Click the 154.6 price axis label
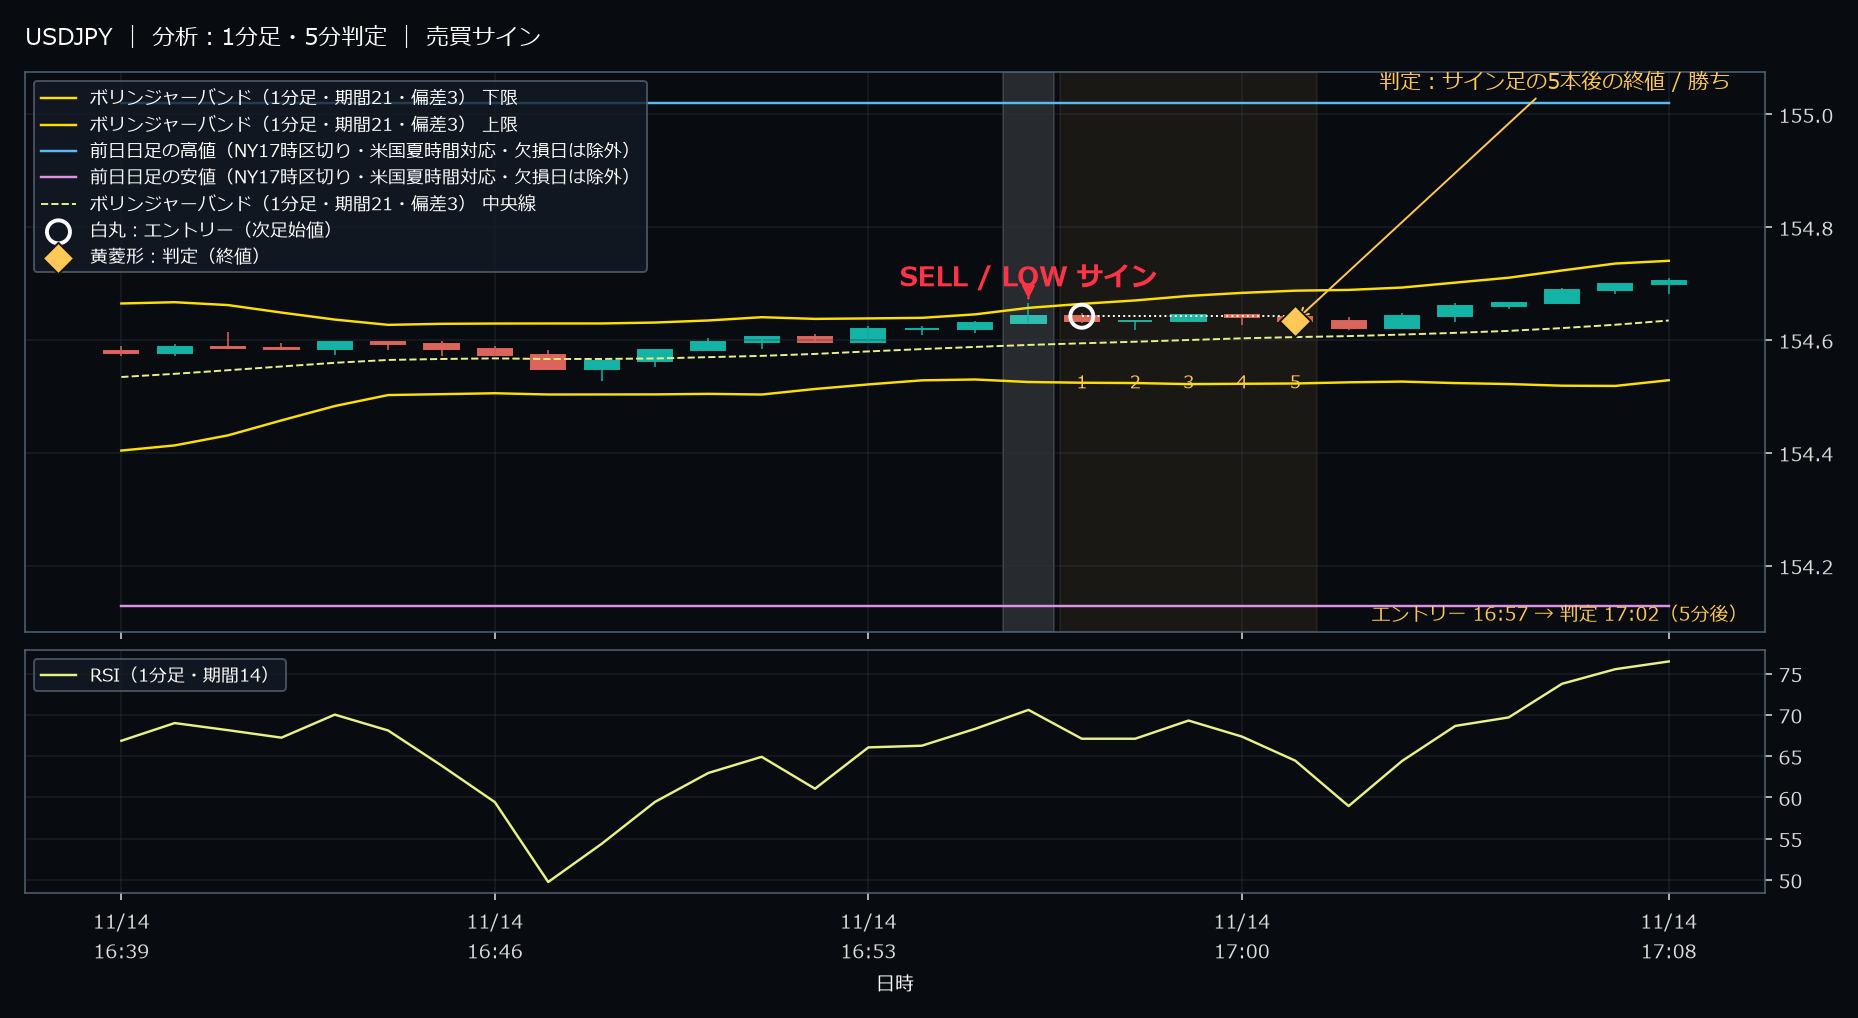Viewport: 1858px width, 1018px height. tap(1805, 342)
